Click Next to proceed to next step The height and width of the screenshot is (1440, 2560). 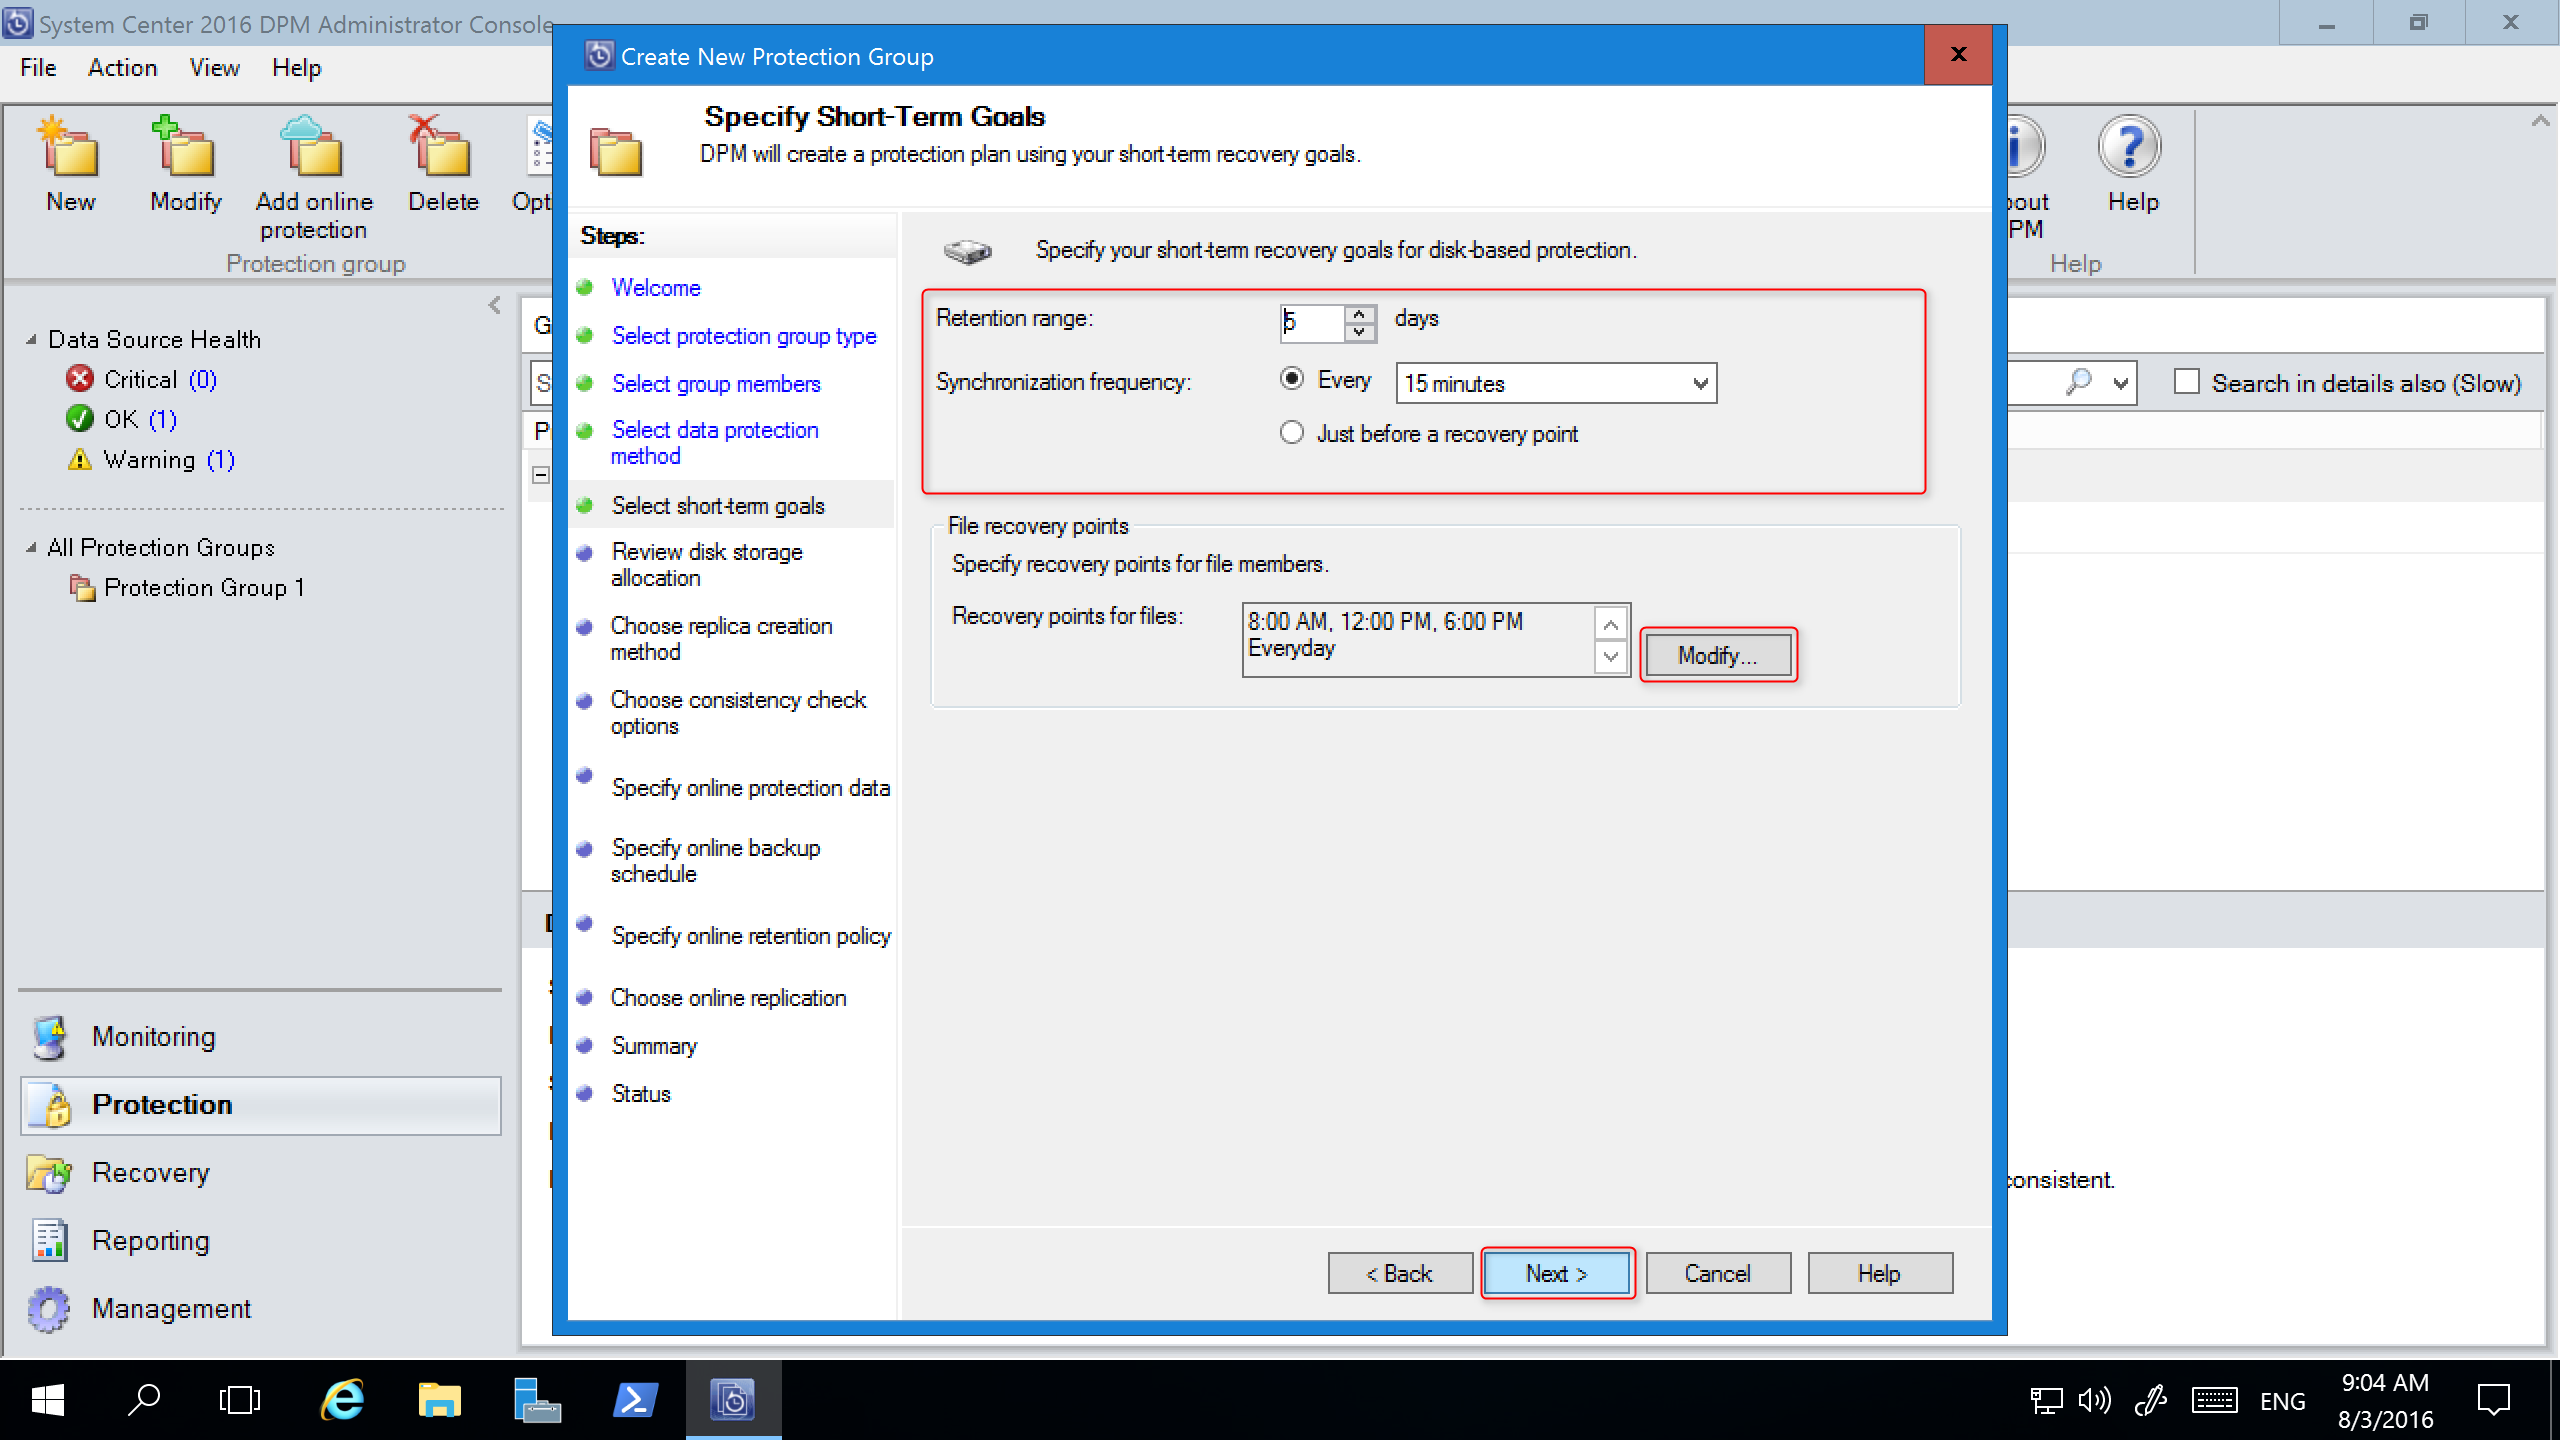1554,1273
